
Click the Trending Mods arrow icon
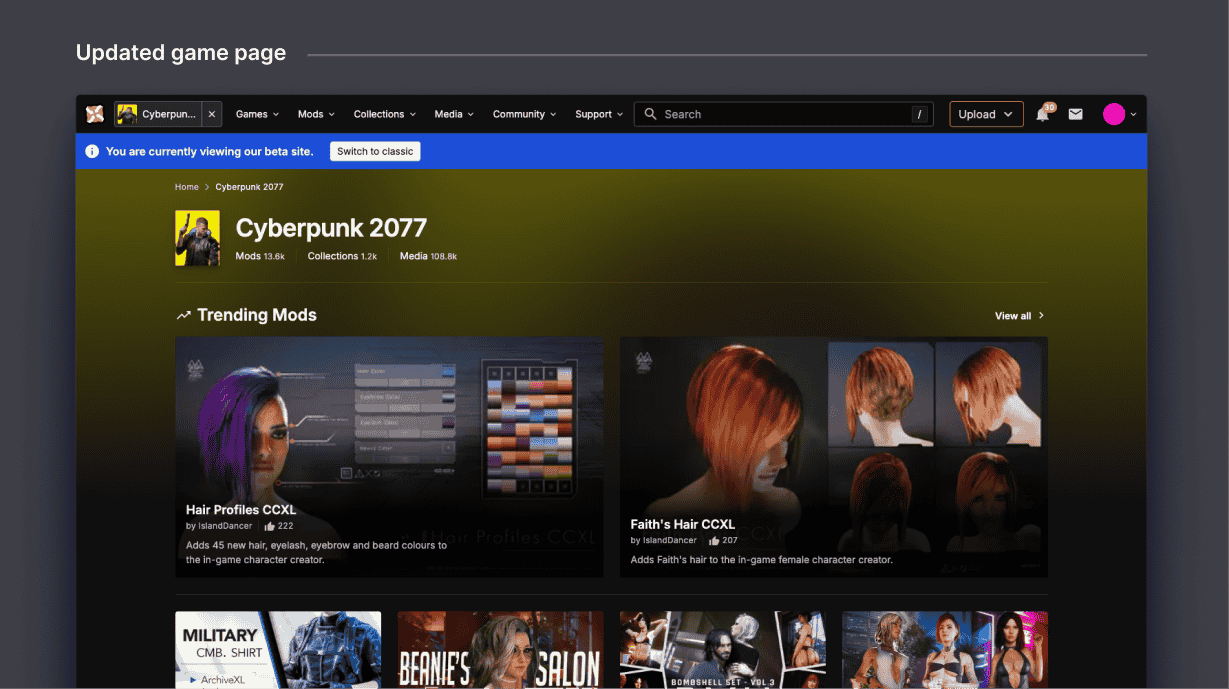[x=183, y=315]
